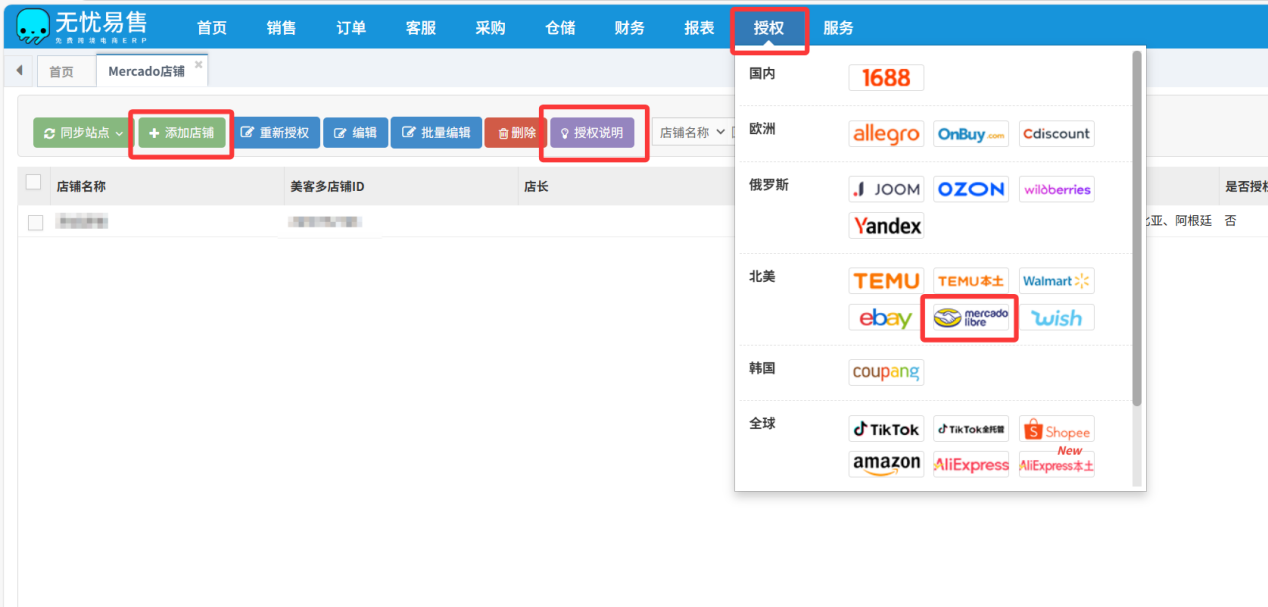The height and width of the screenshot is (607, 1268).
Task: Close the Mercado店铺 tab
Action: 198,65
